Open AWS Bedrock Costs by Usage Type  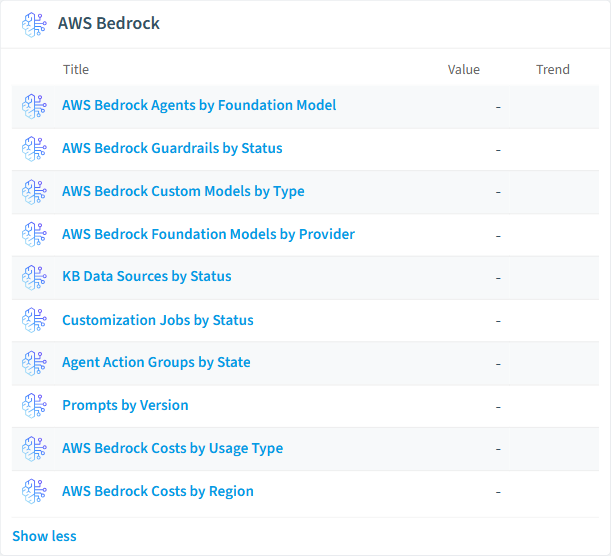(173, 448)
